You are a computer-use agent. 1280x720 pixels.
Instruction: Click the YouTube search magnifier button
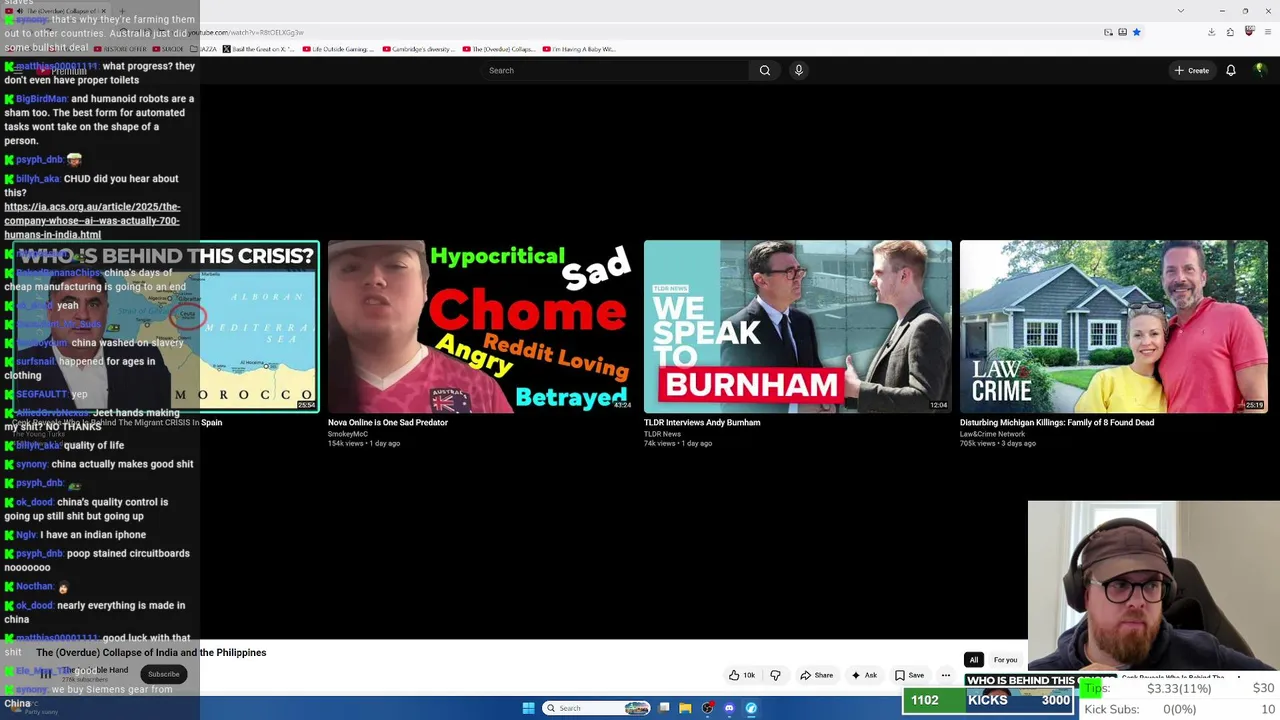(x=764, y=70)
